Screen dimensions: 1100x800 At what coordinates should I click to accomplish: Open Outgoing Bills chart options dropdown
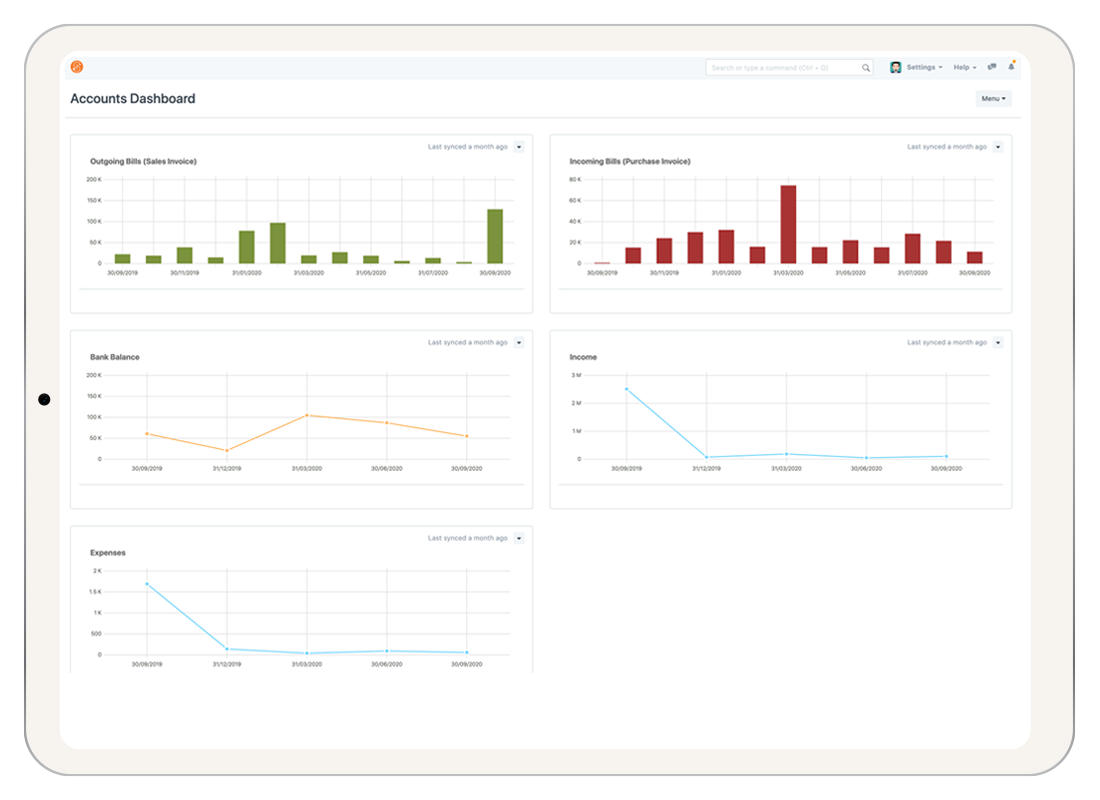(519, 147)
